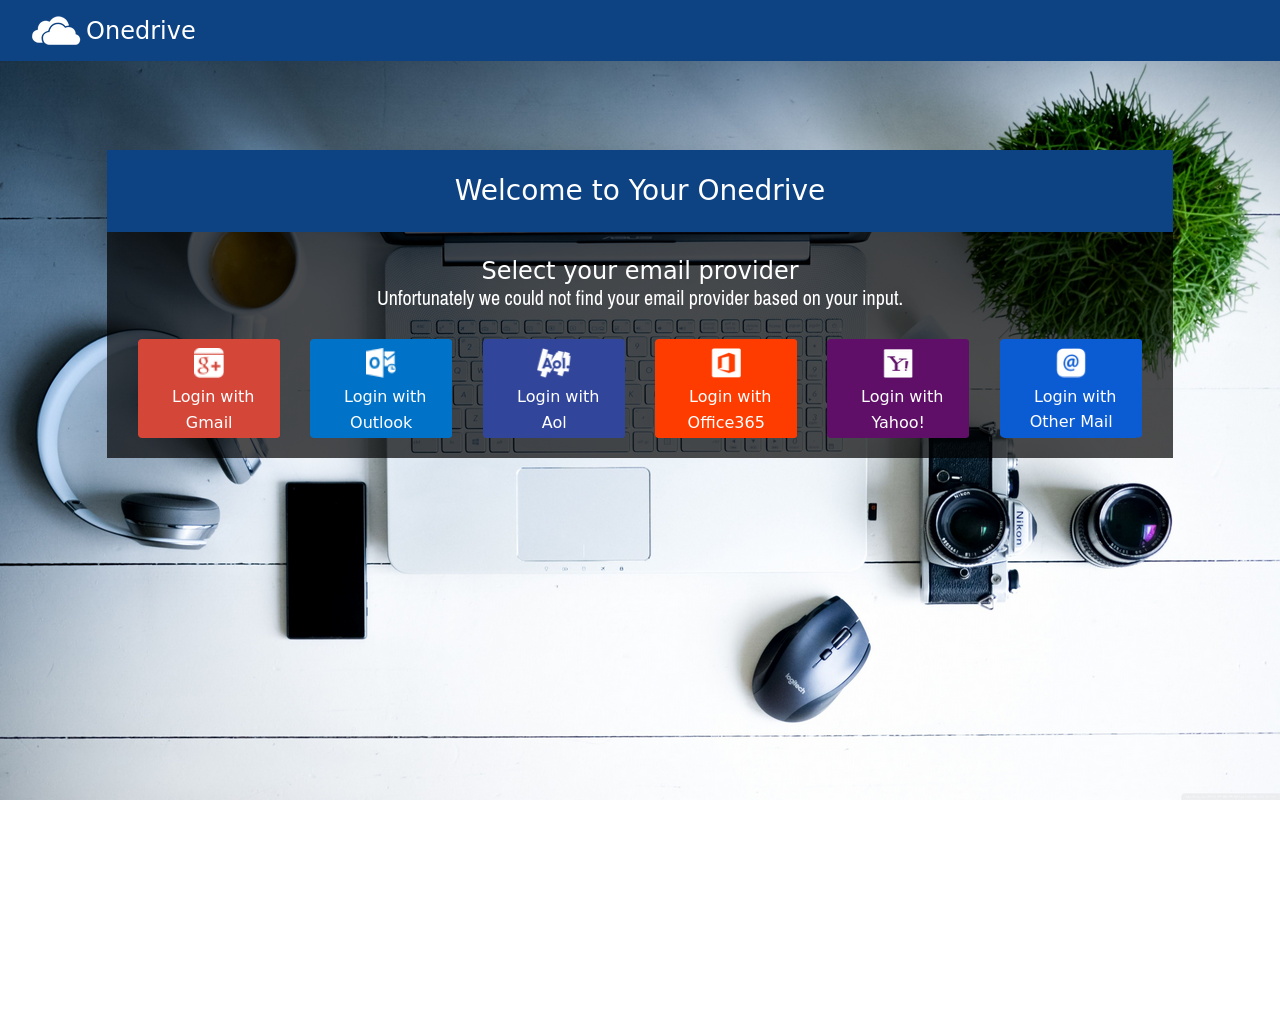This screenshot has height=1024, width=1280.
Task: Click the Outlook envelope icon
Action: tap(381, 363)
